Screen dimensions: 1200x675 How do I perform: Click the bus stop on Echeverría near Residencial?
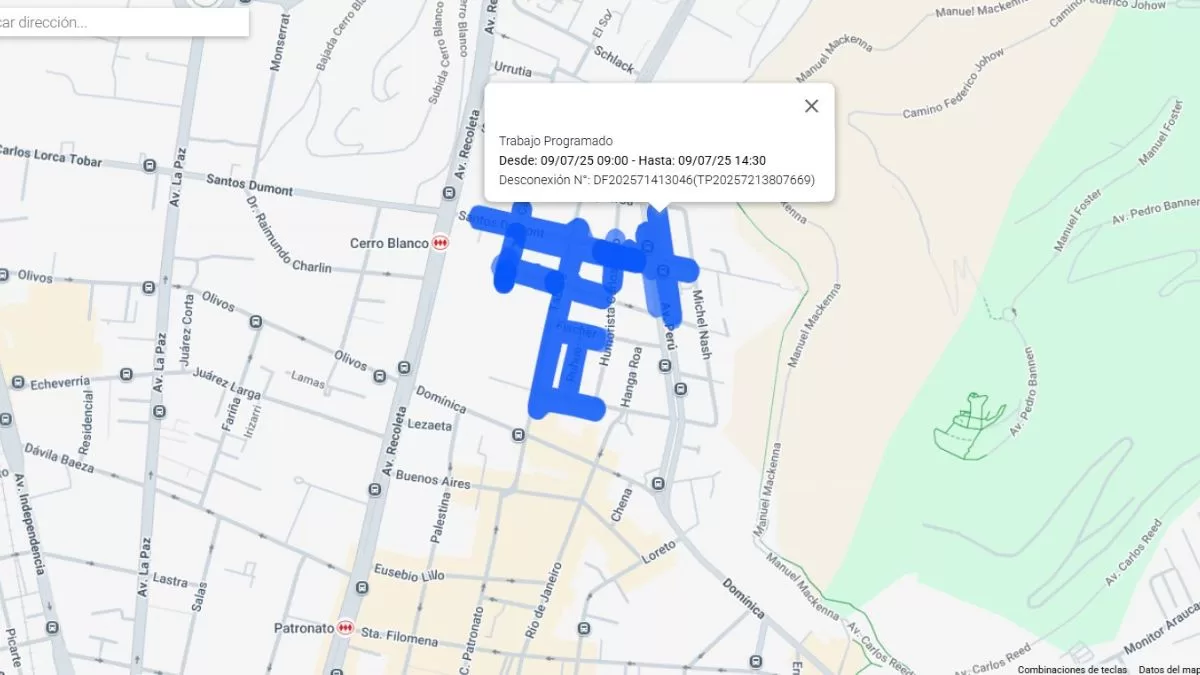coord(126,375)
